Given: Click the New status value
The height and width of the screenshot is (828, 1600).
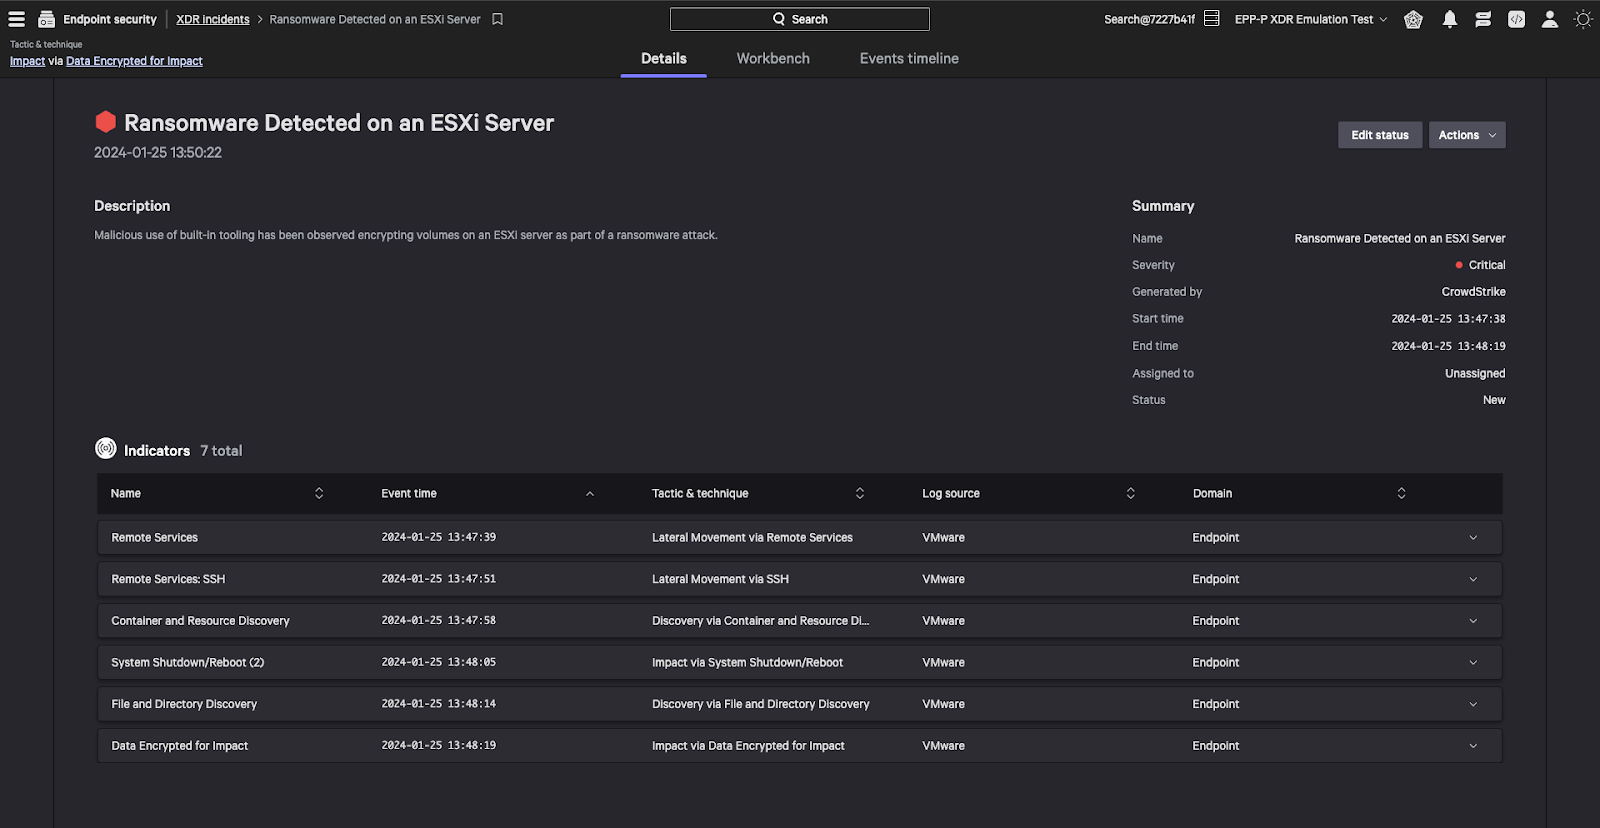Looking at the screenshot, I should pyautogui.click(x=1494, y=400).
